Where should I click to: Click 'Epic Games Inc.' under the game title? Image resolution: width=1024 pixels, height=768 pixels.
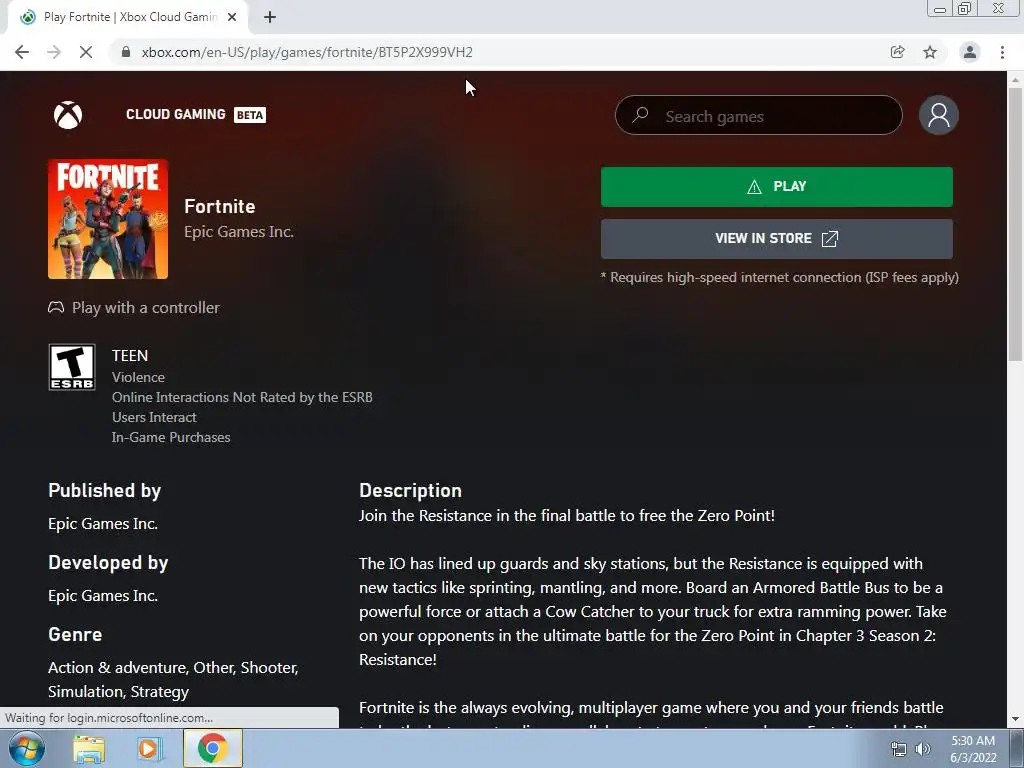point(239,232)
